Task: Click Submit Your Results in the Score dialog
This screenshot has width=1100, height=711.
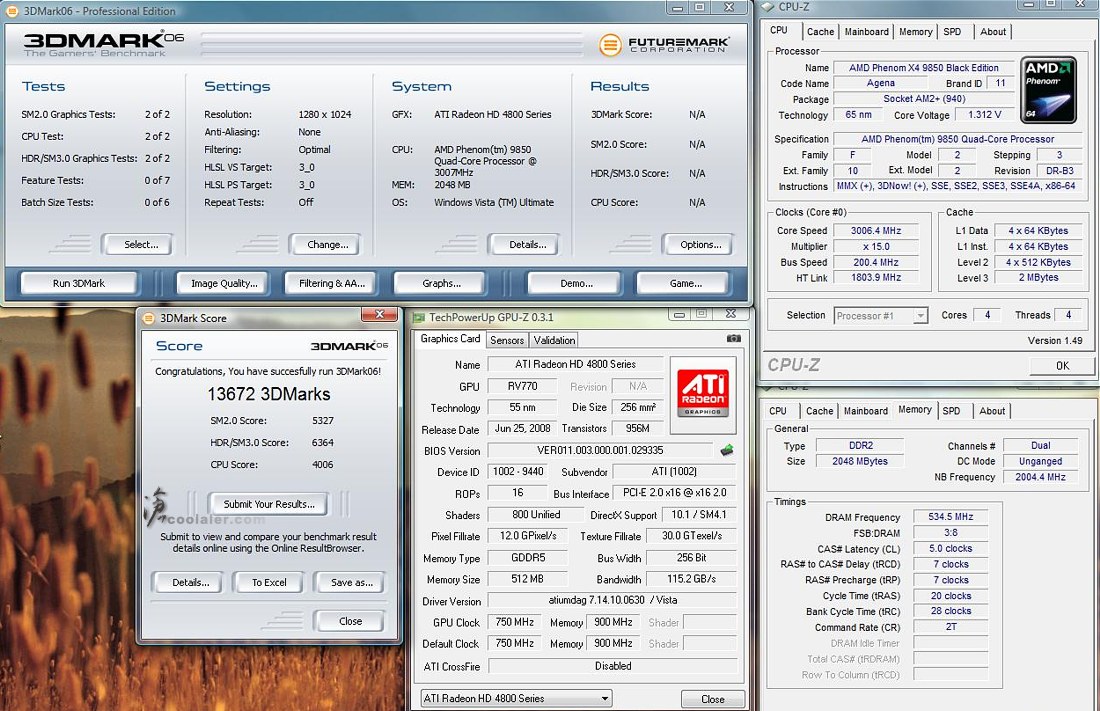Action: tap(269, 504)
